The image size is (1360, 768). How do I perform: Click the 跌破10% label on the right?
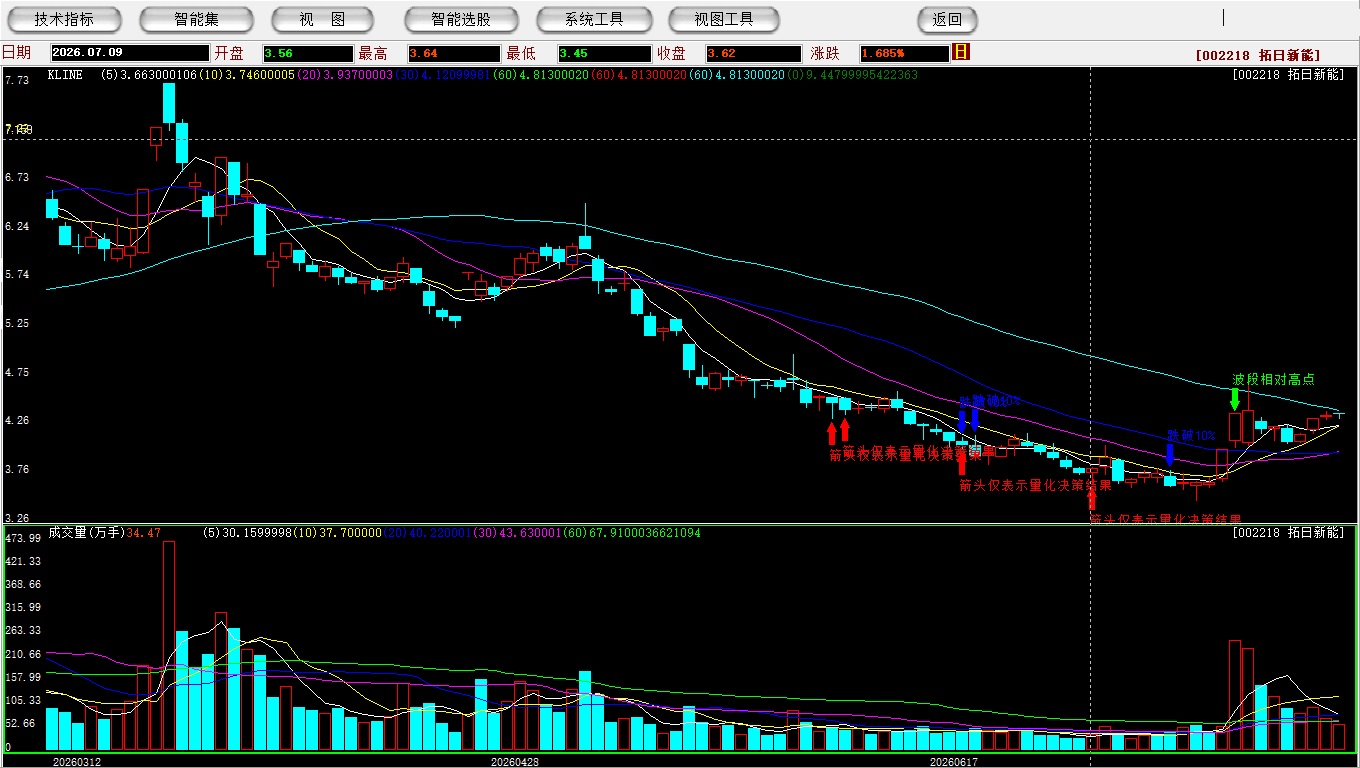click(1191, 436)
